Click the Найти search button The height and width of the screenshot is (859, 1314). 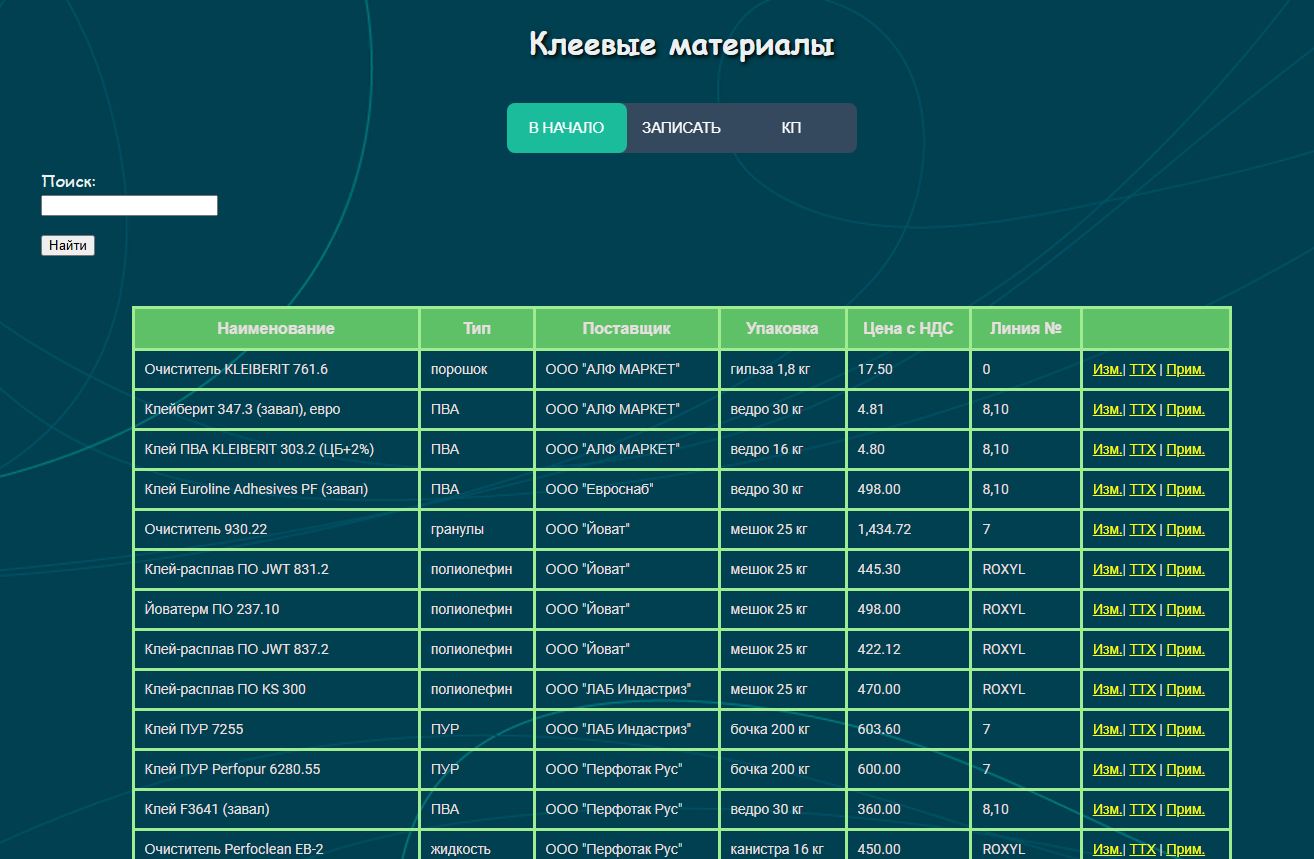coord(68,245)
